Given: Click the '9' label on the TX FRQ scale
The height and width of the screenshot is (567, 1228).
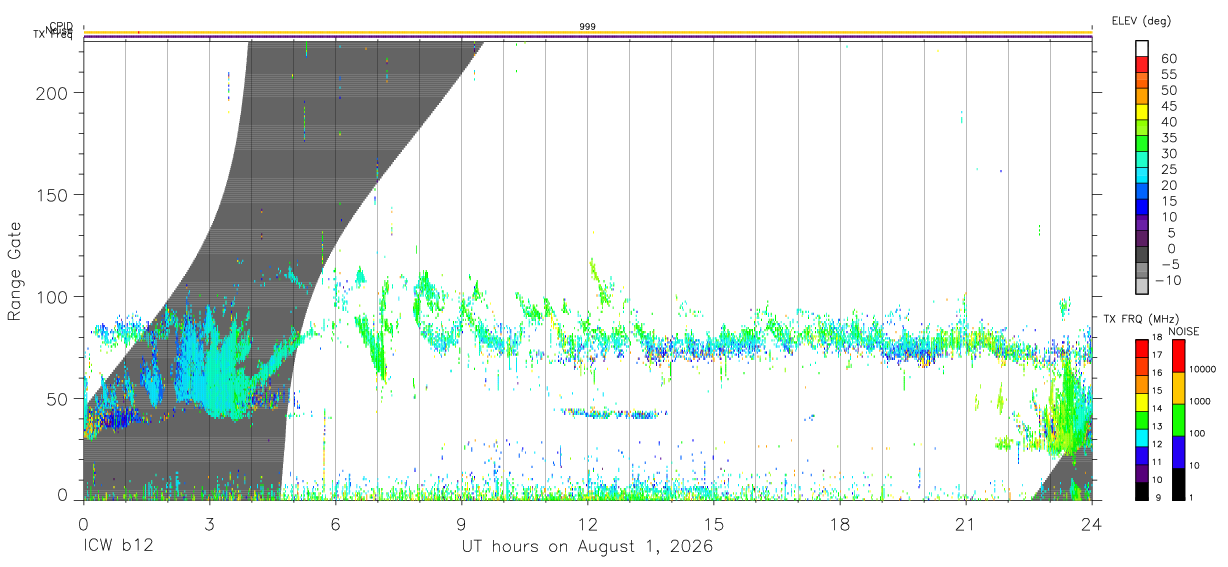Looking at the screenshot, I should click(1159, 497).
